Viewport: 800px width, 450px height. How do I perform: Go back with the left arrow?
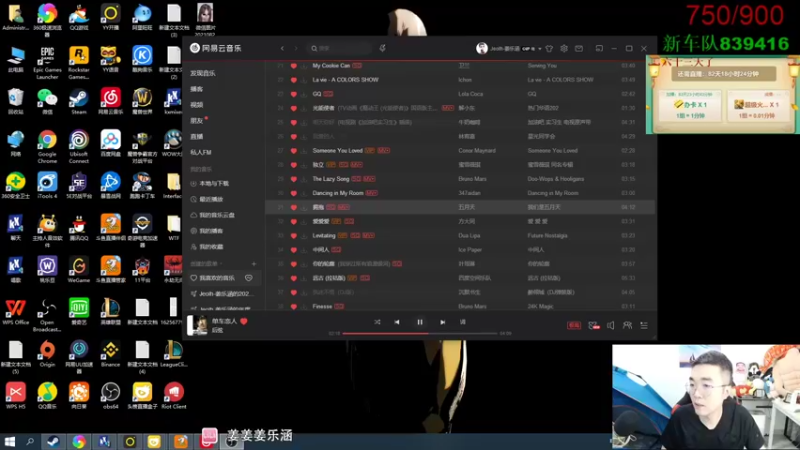pyautogui.click(x=282, y=48)
